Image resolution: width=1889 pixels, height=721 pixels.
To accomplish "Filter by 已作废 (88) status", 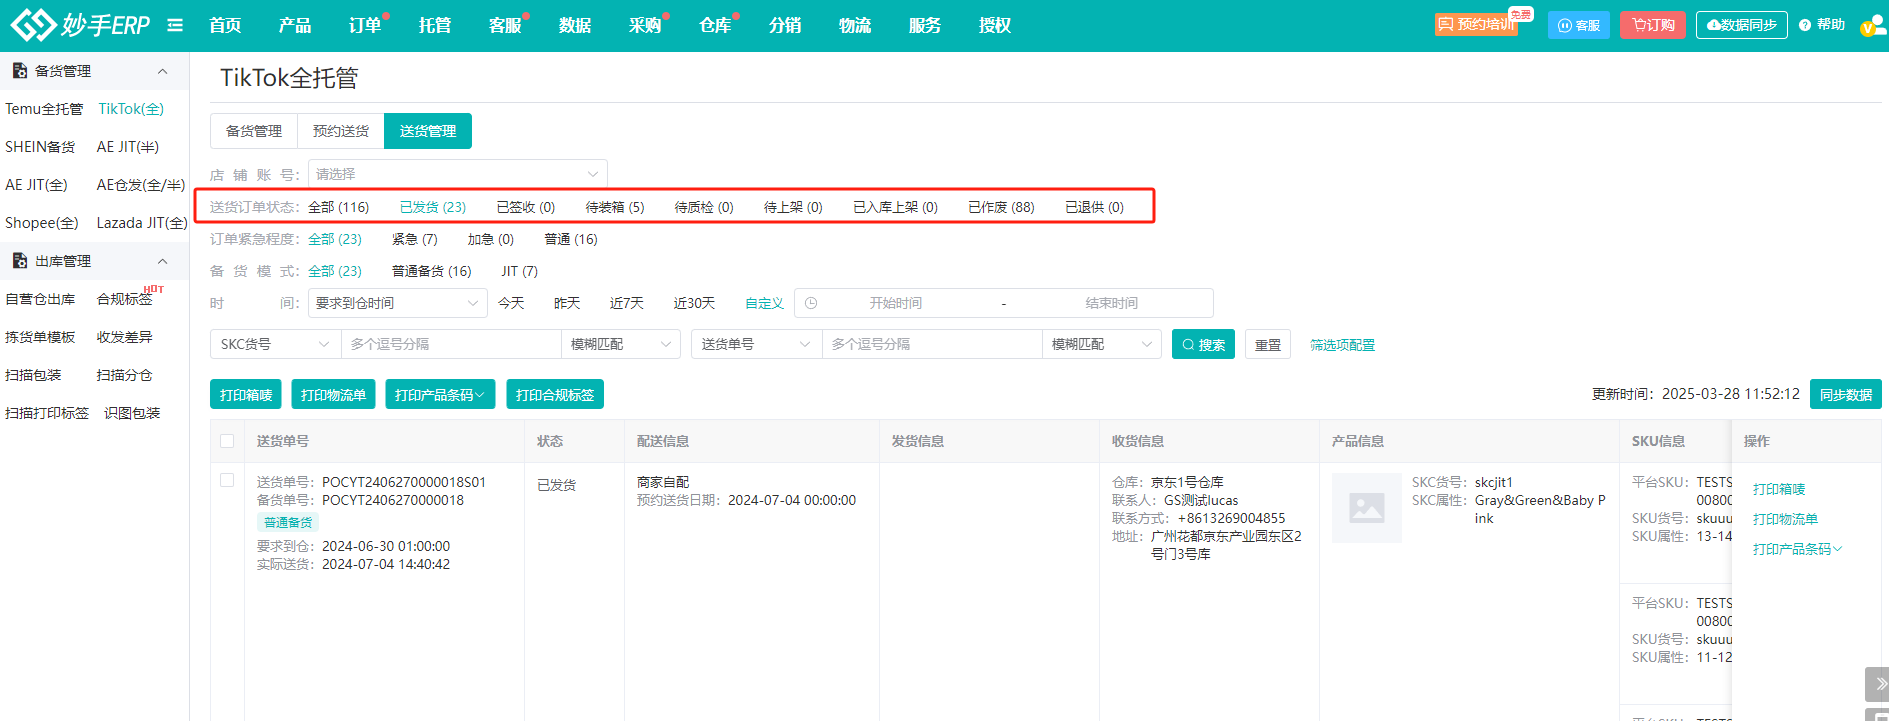I will coord(1001,207).
